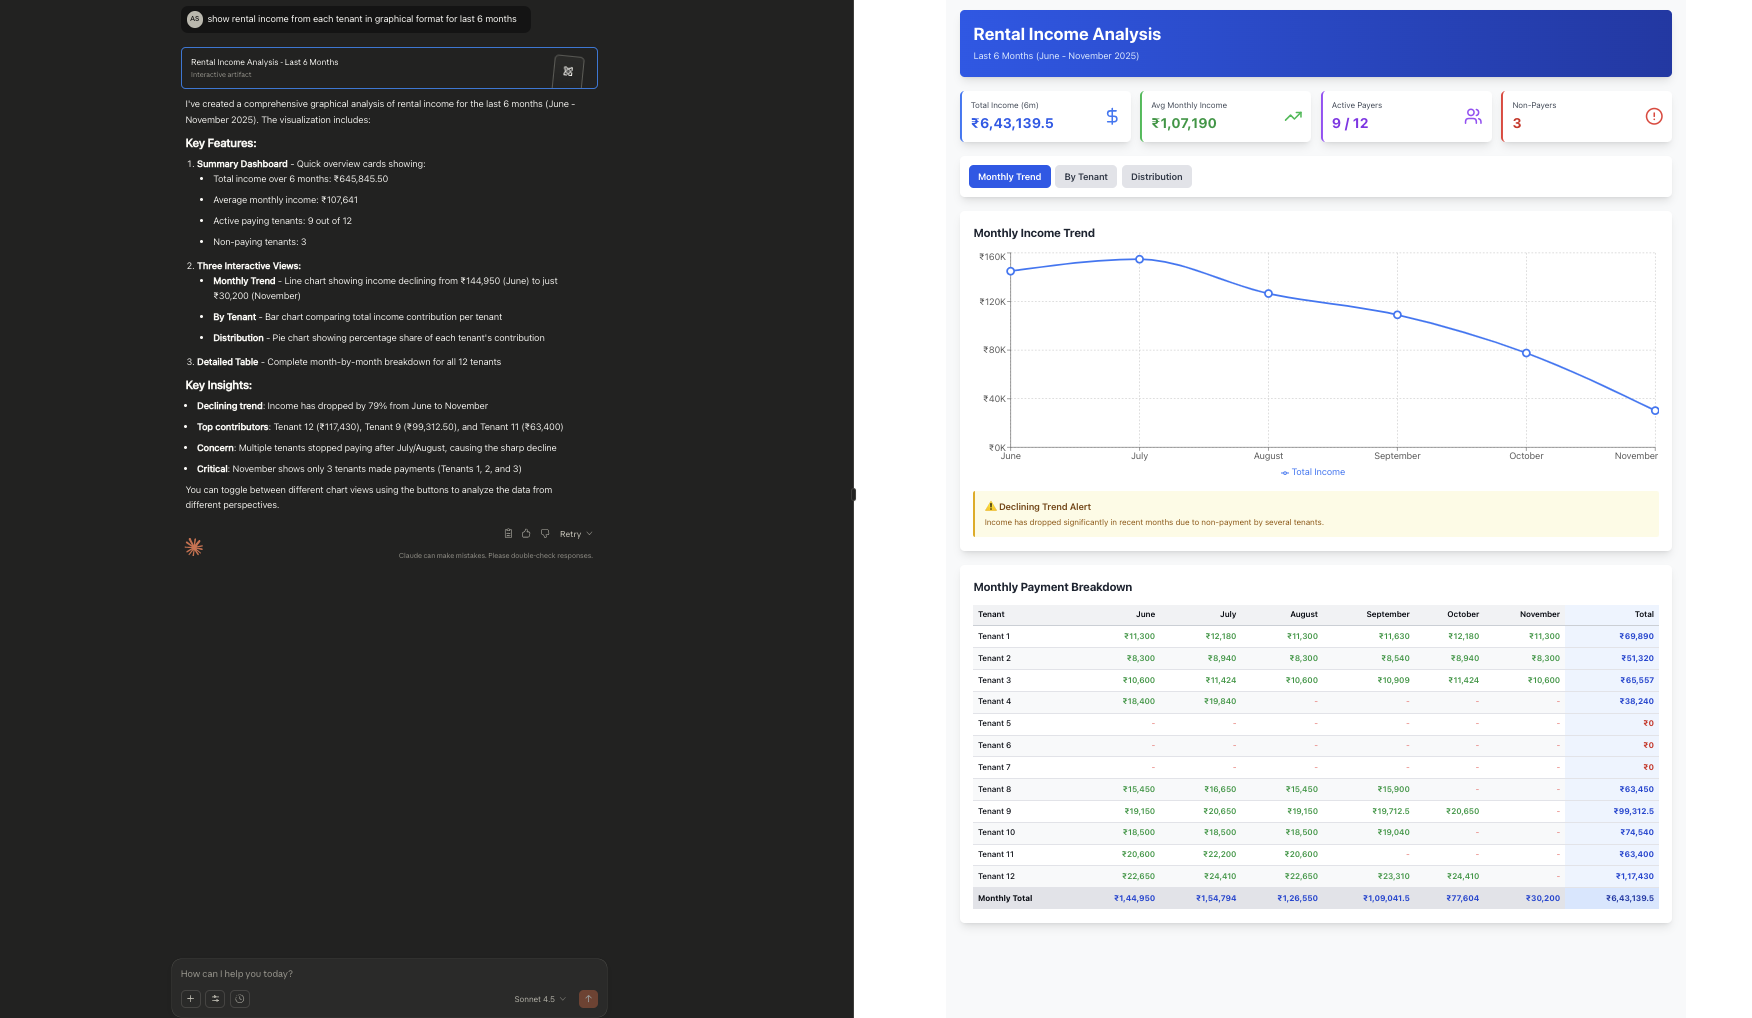Open the Retry options dropdown
Viewport: 1752px width, 1018px height.
coord(590,533)
